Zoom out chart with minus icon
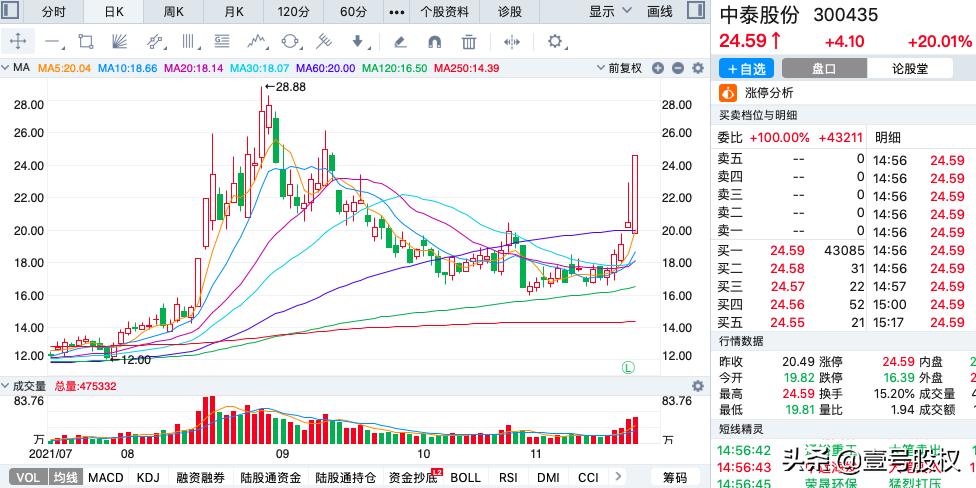Image resolution: width=976 pixels, height=488 pixels. click(677, 68)
